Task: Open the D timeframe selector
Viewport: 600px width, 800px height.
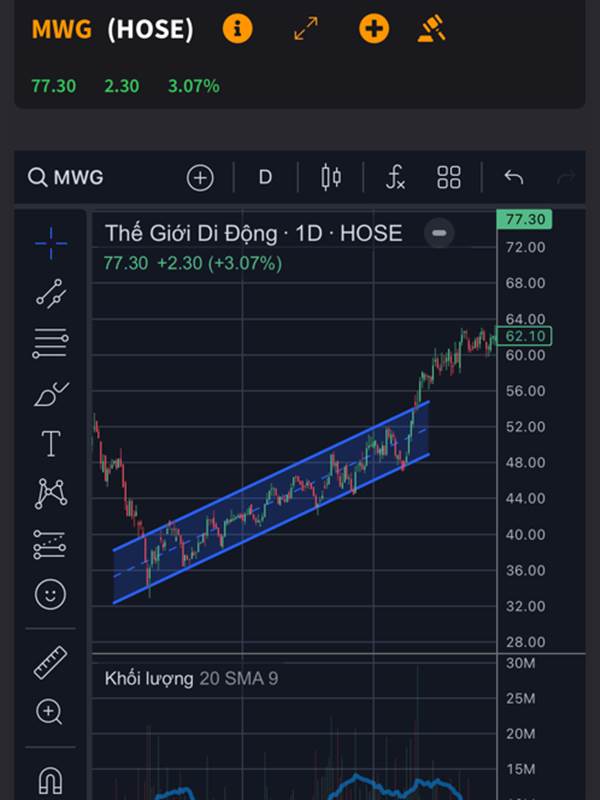Action: pos(265,178)
